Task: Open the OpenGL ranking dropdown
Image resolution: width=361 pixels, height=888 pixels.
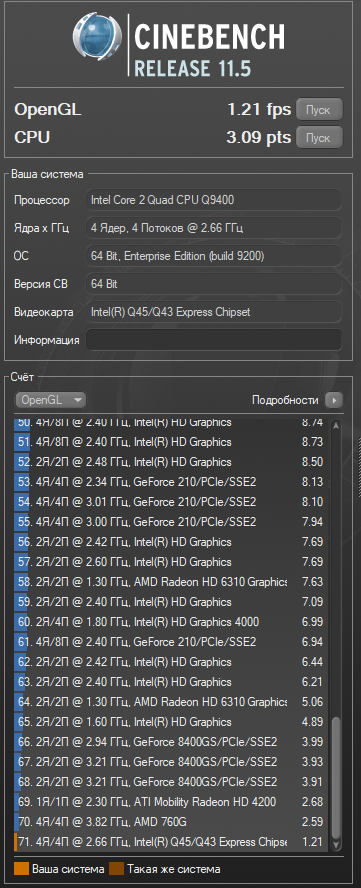Action: click(50, 400)
